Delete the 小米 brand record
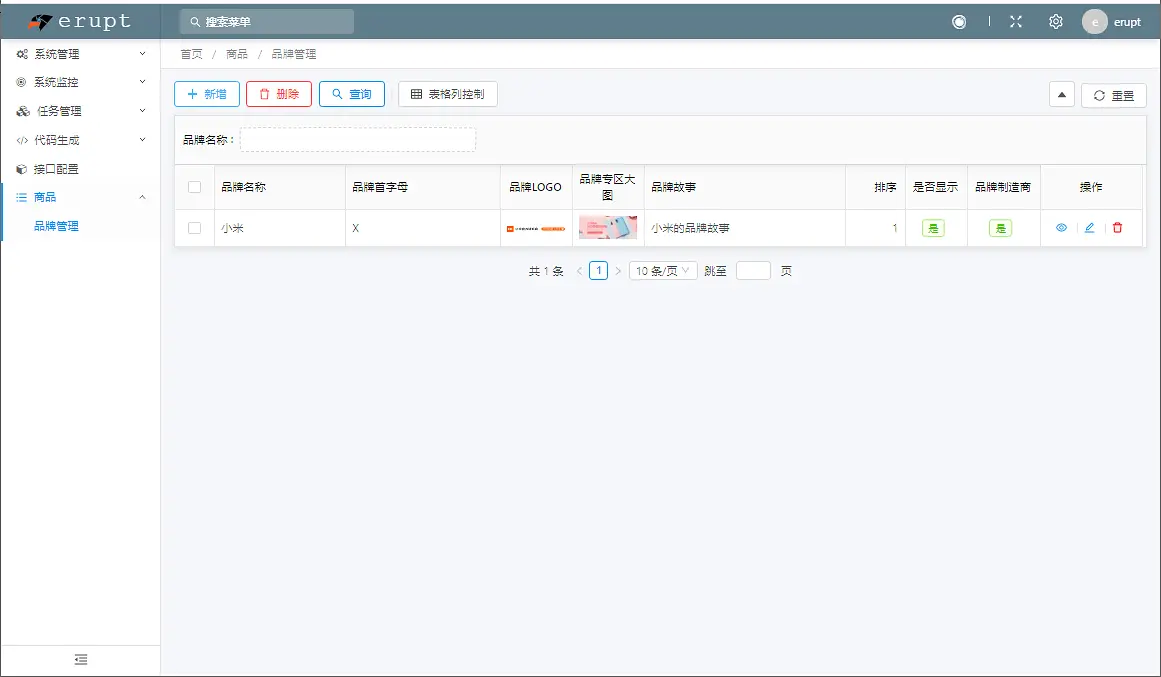Image resolution: width=1161 pixels, height=677 pixels. [1117, 228]
